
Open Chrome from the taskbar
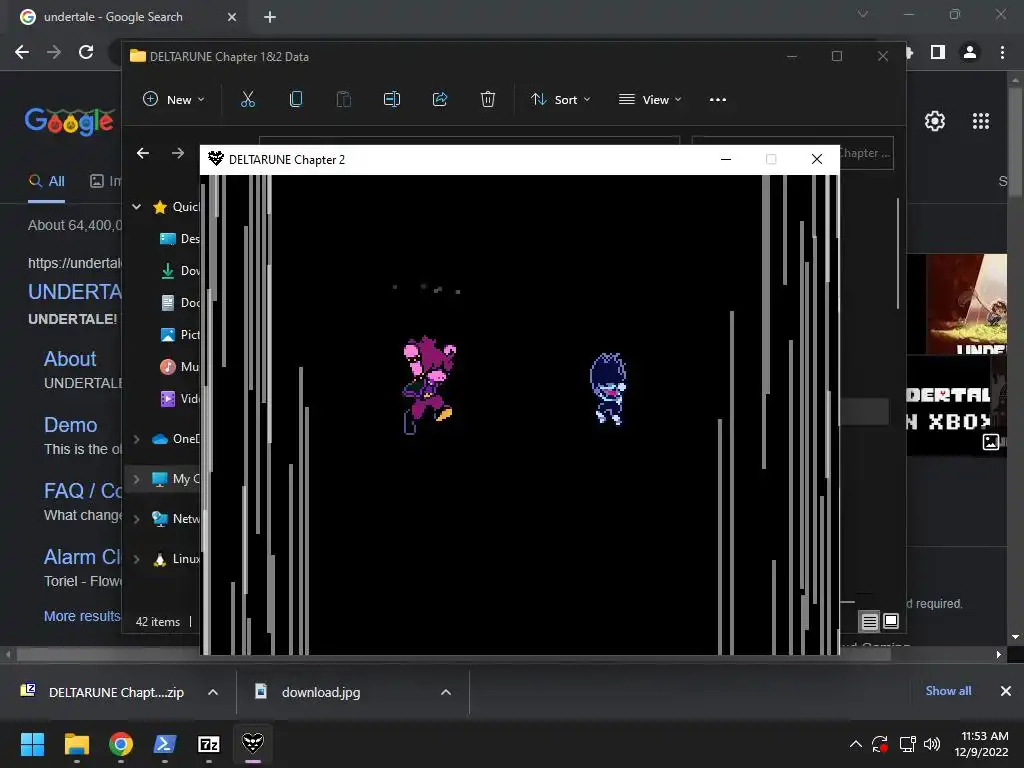tap(121, 744)
